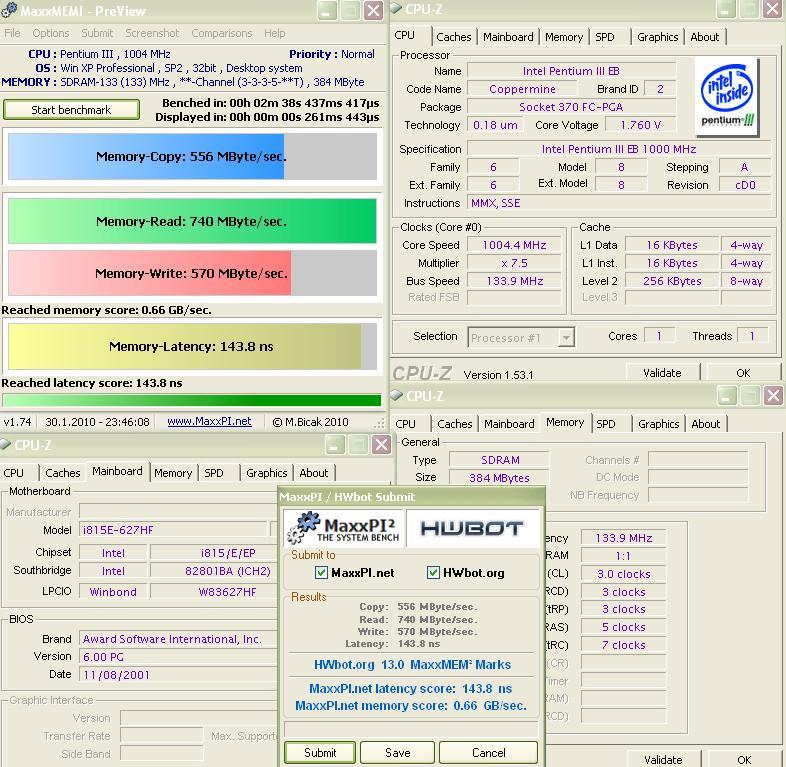Image resolution: width=786 pixels, height=767 pixels.
Task: Open the Processor #1 selection dropdown
Action: click(566, 338)
